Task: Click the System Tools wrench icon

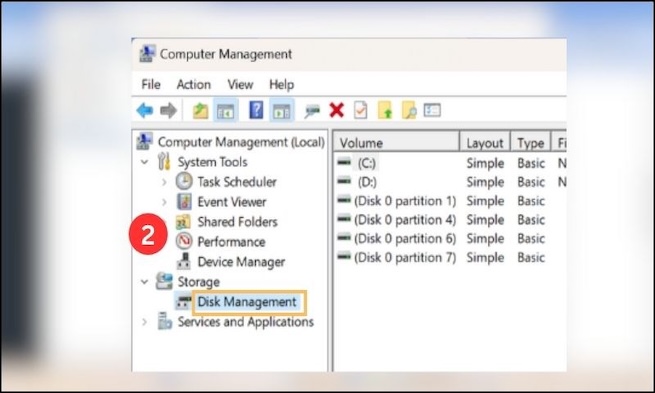Action: pyautogui.click(x=164, y=161)
